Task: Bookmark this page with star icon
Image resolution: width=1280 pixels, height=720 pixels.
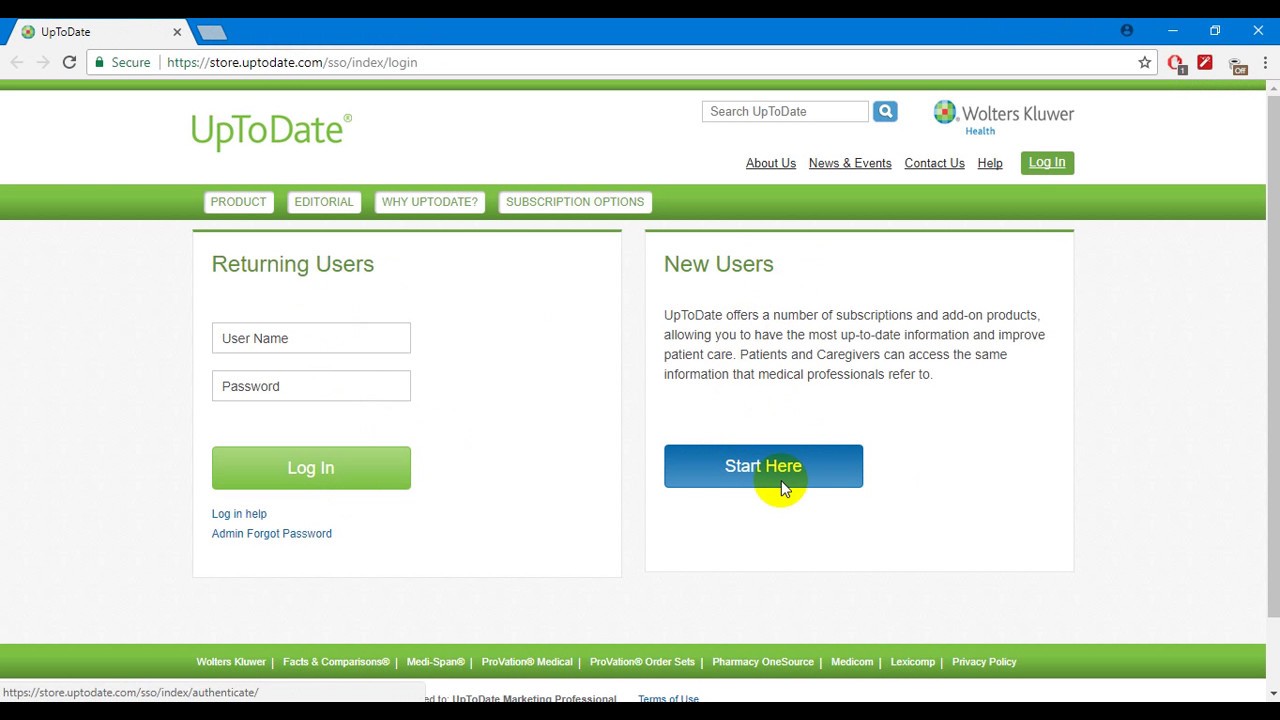Action: tap(1145, 62)
